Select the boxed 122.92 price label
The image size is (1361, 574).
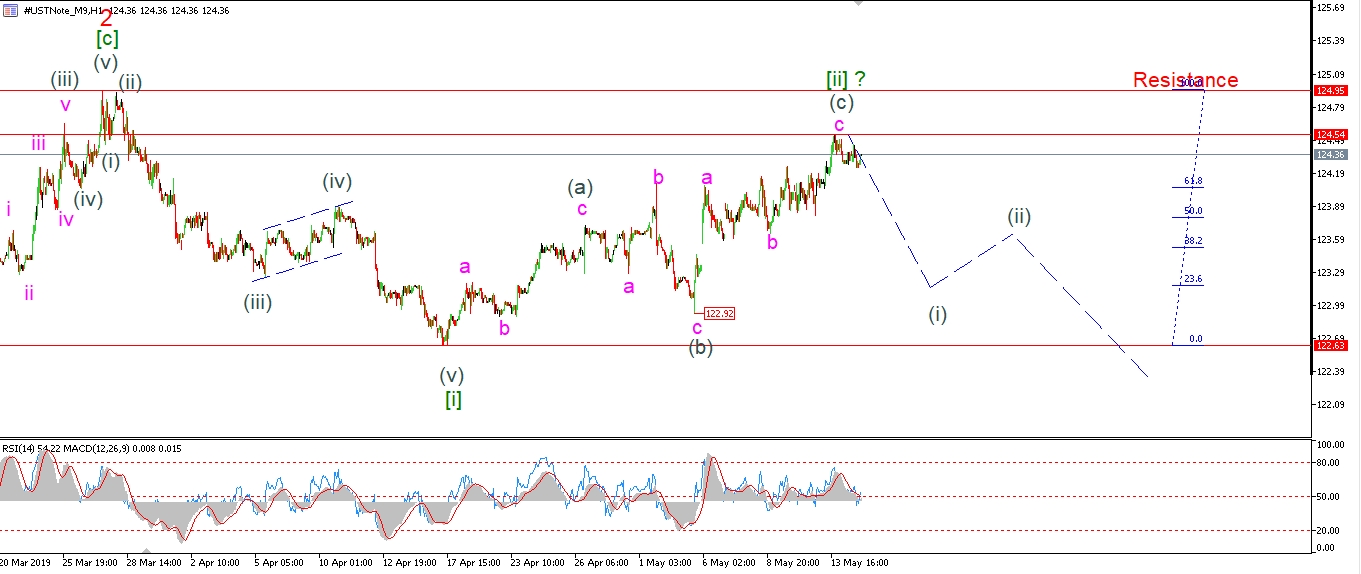(719, 313)
